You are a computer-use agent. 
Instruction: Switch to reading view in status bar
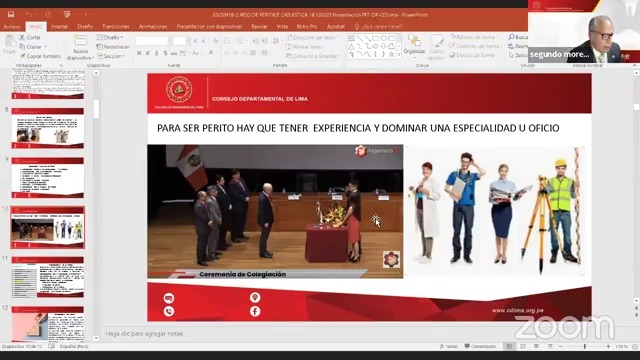(x=536, y=346)
